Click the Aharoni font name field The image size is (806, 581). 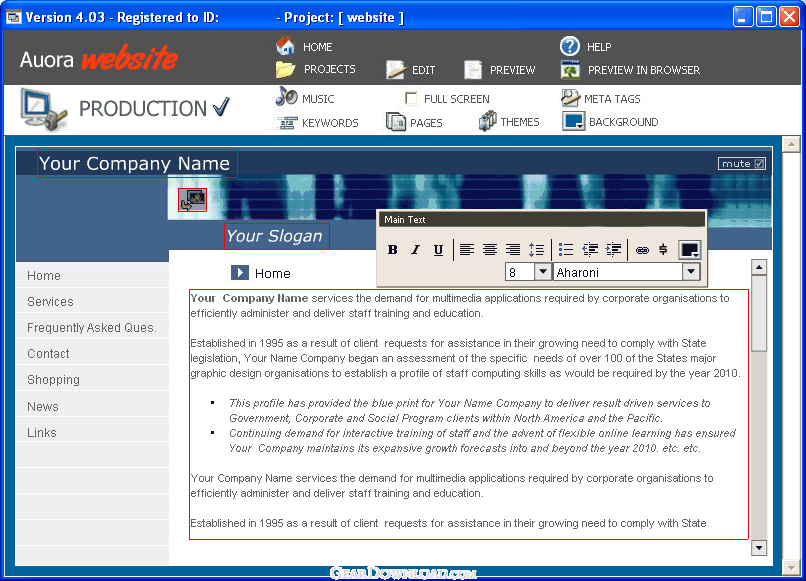click(618, 271)
